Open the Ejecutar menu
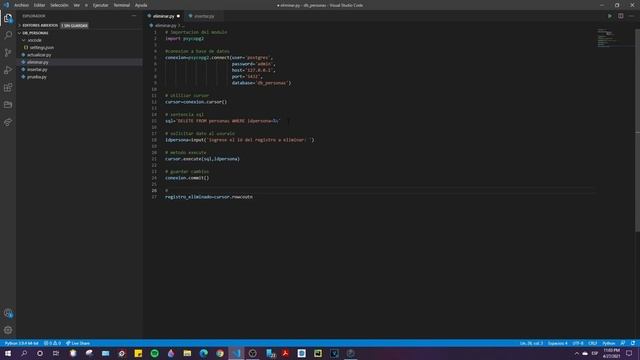Screen dimensions: 640x360 [x=100, y=5]
